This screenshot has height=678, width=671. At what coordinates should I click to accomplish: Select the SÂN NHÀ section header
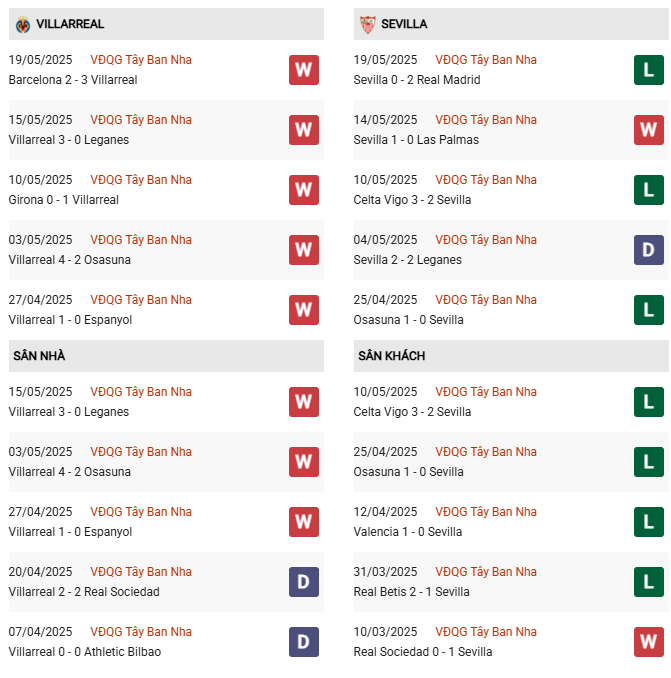tap(40, 356)
